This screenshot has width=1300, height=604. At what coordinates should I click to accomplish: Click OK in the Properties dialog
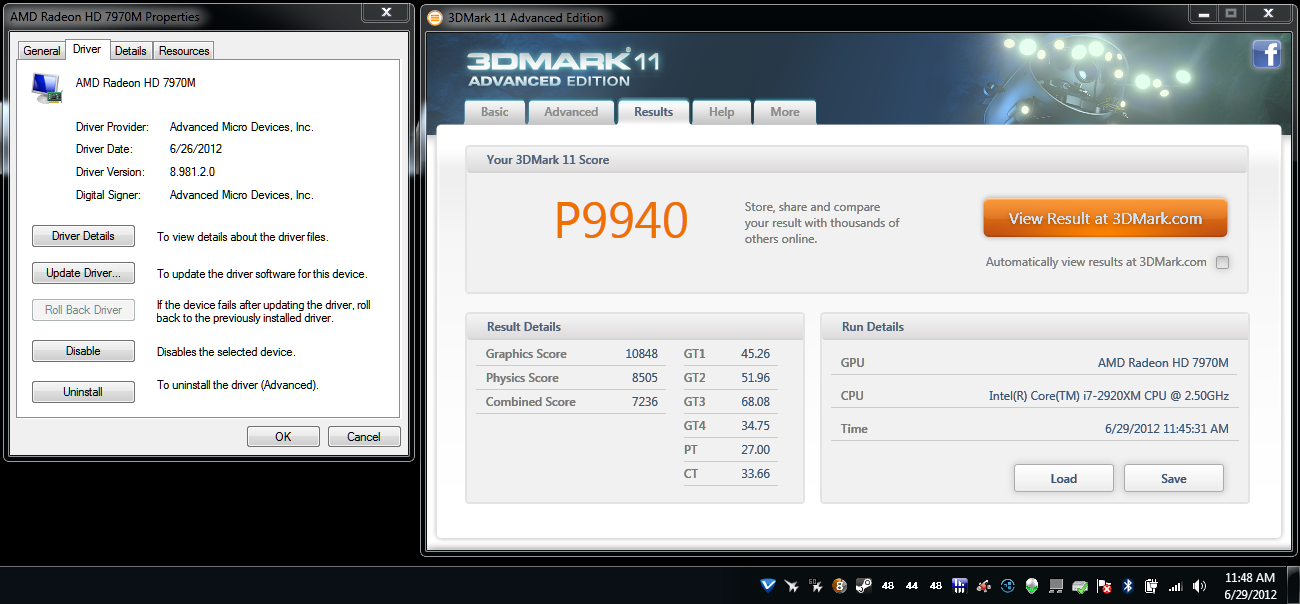(283, 436)
